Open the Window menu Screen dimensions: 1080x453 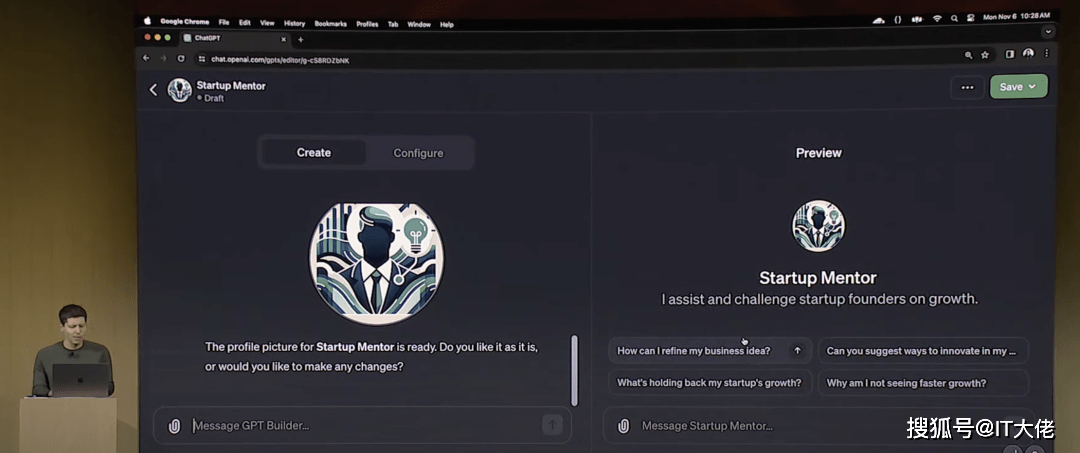(419, 24)
